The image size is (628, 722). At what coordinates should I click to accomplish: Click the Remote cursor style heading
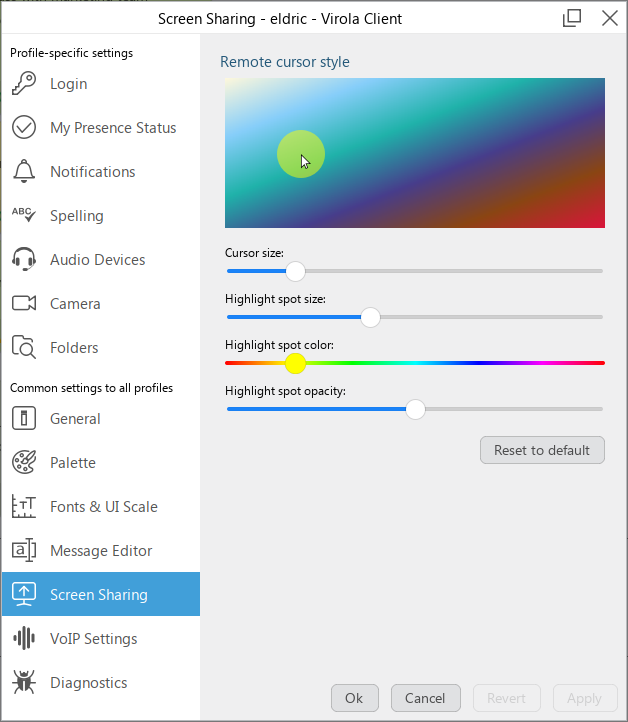[x=285, y=62]
